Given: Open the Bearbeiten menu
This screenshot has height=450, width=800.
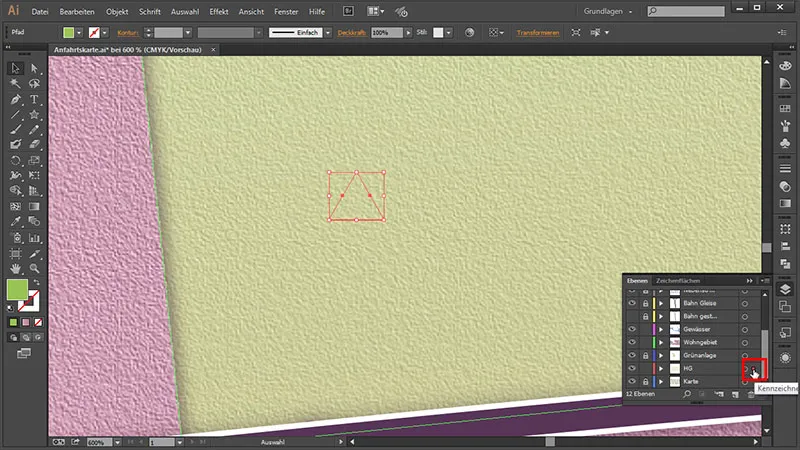Looking at the screenshot, I should pyautogui.click(x=77, y=11).
